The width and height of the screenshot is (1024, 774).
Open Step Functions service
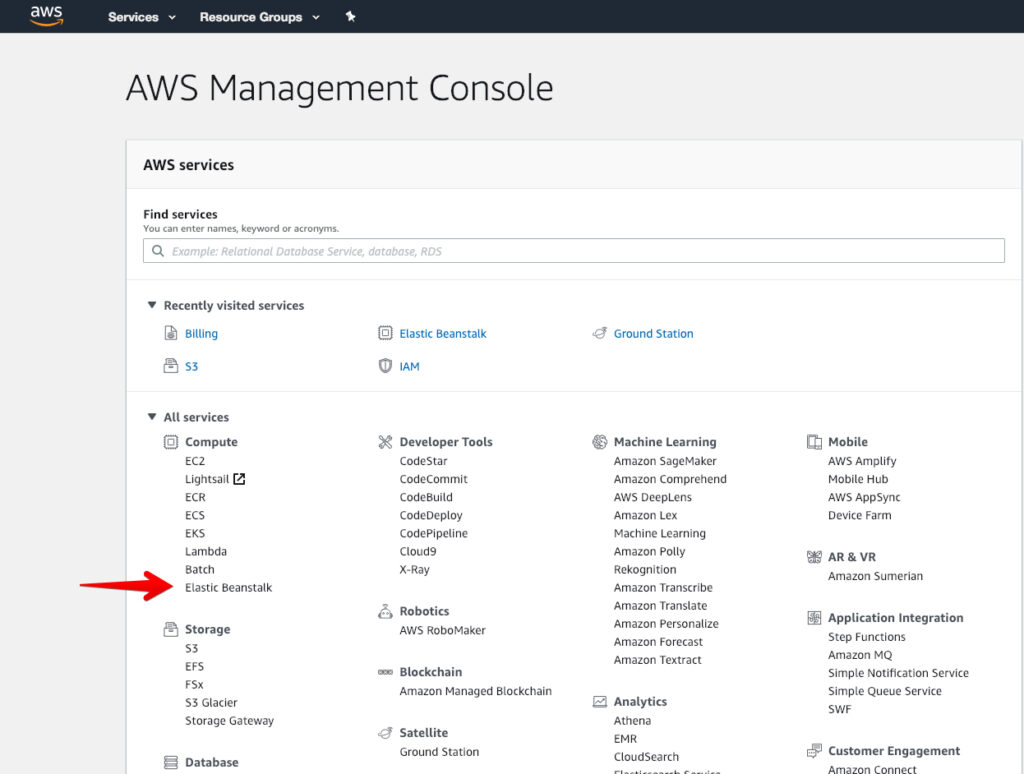867,636
